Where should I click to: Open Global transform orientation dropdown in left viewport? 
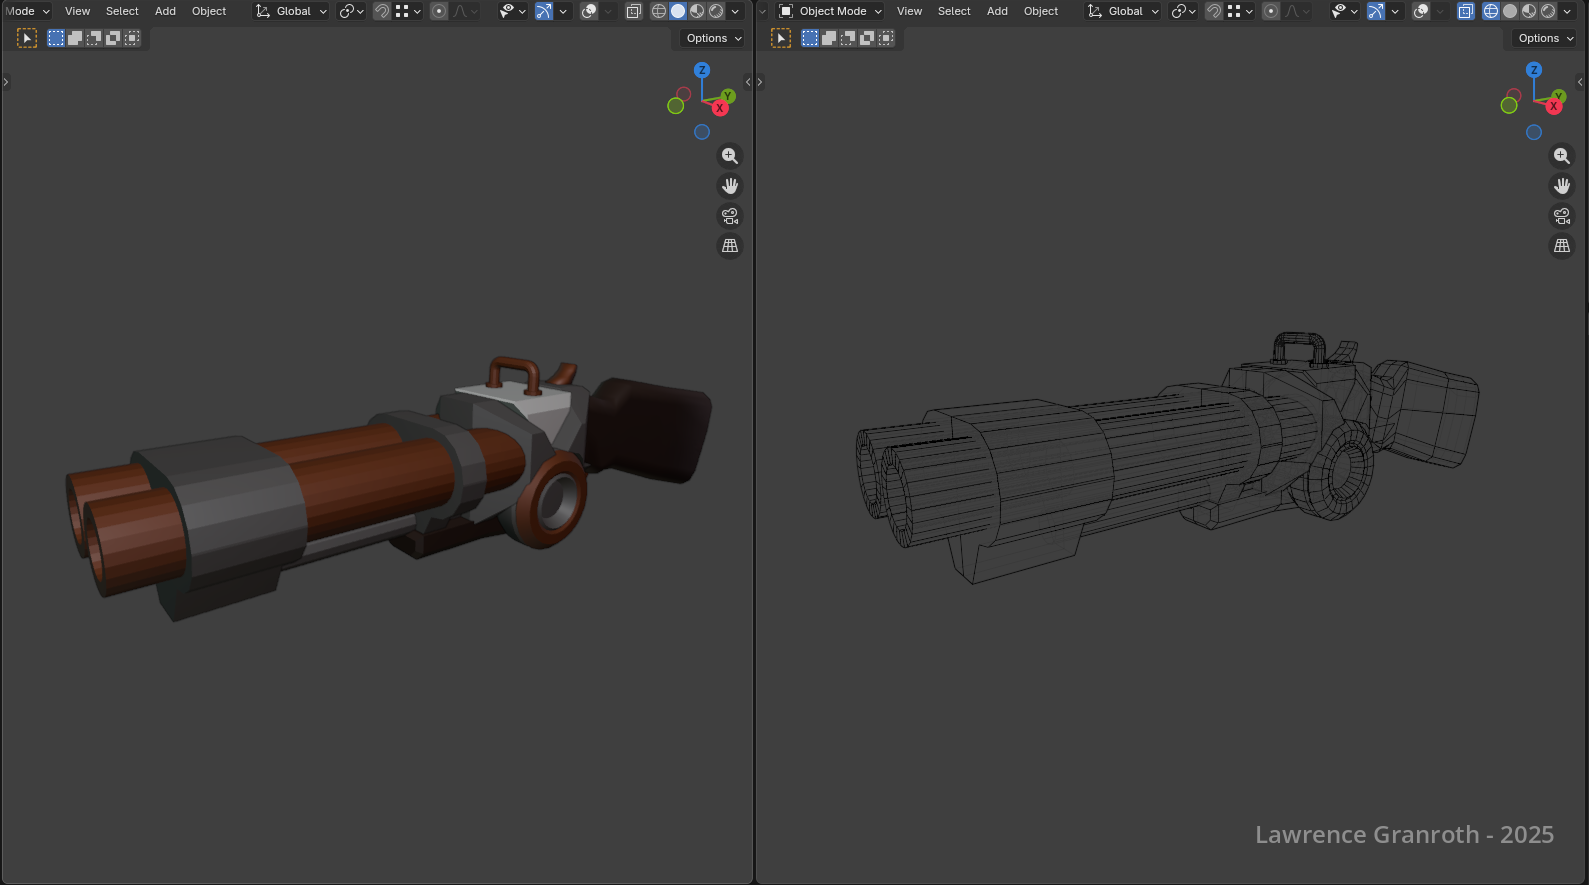(x=292, y=11)
